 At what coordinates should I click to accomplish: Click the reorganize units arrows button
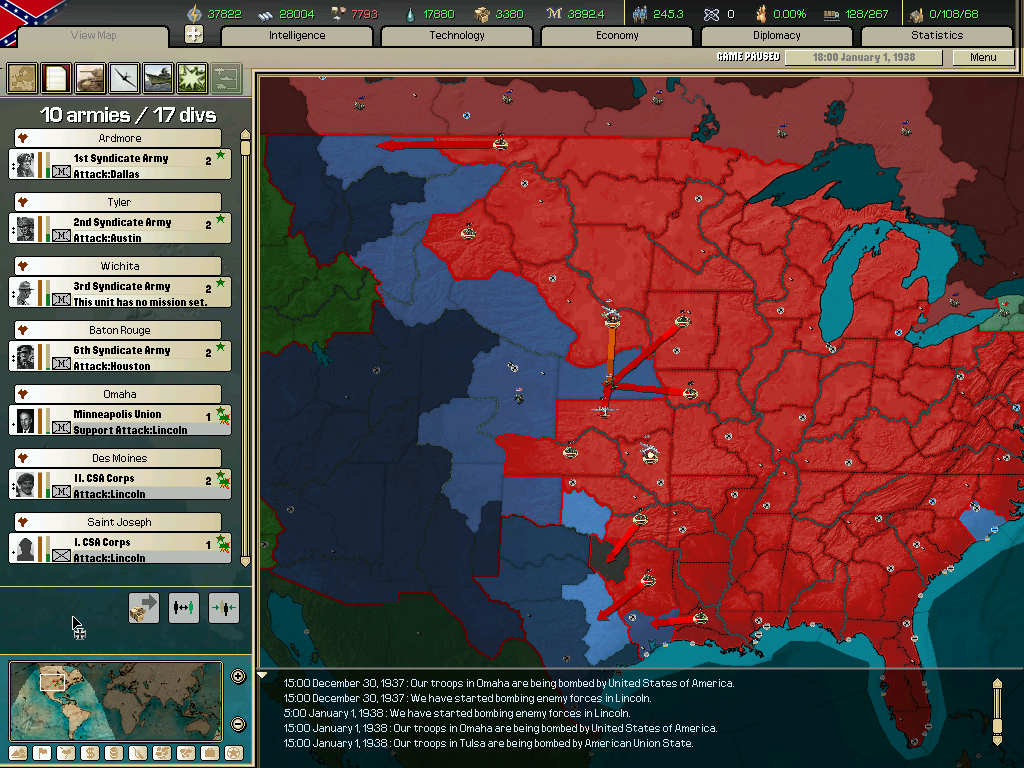[184, 607]
